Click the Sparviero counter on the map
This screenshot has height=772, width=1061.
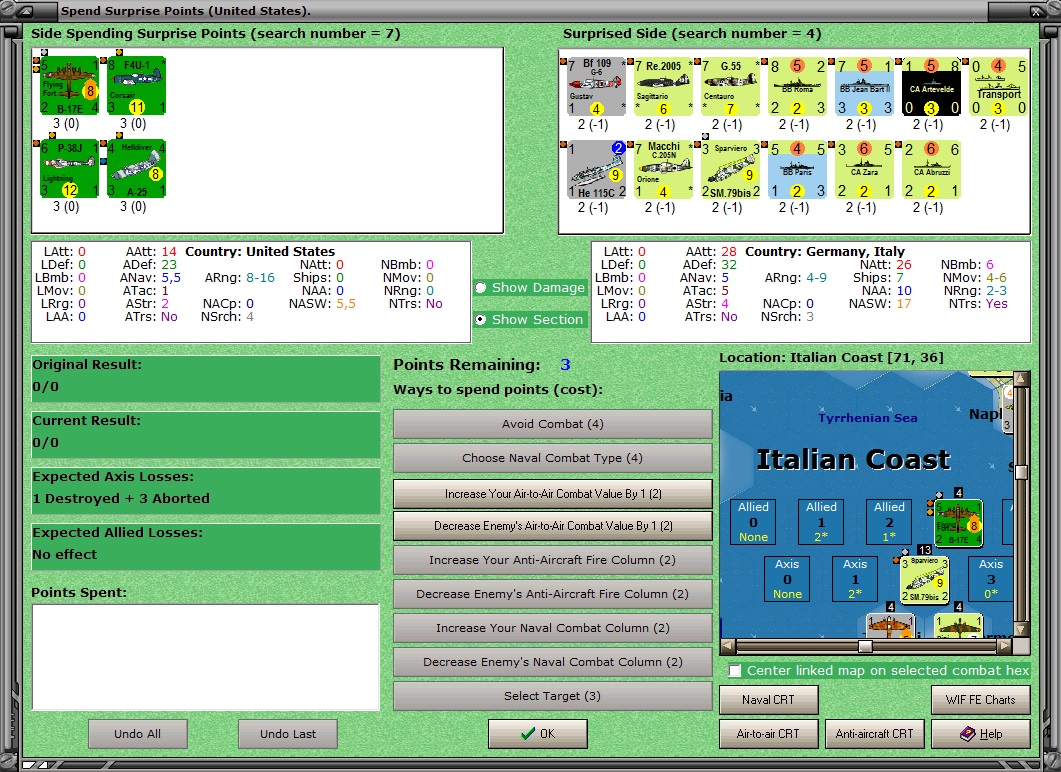coord(924,580)
